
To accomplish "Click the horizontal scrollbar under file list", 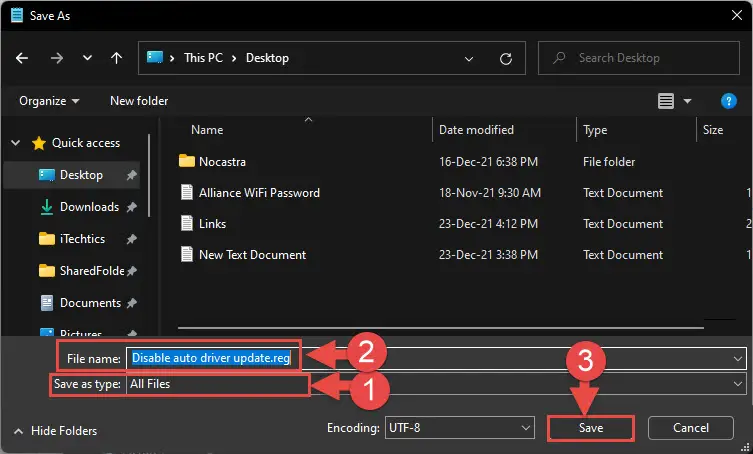I will (x=440, y=328).
